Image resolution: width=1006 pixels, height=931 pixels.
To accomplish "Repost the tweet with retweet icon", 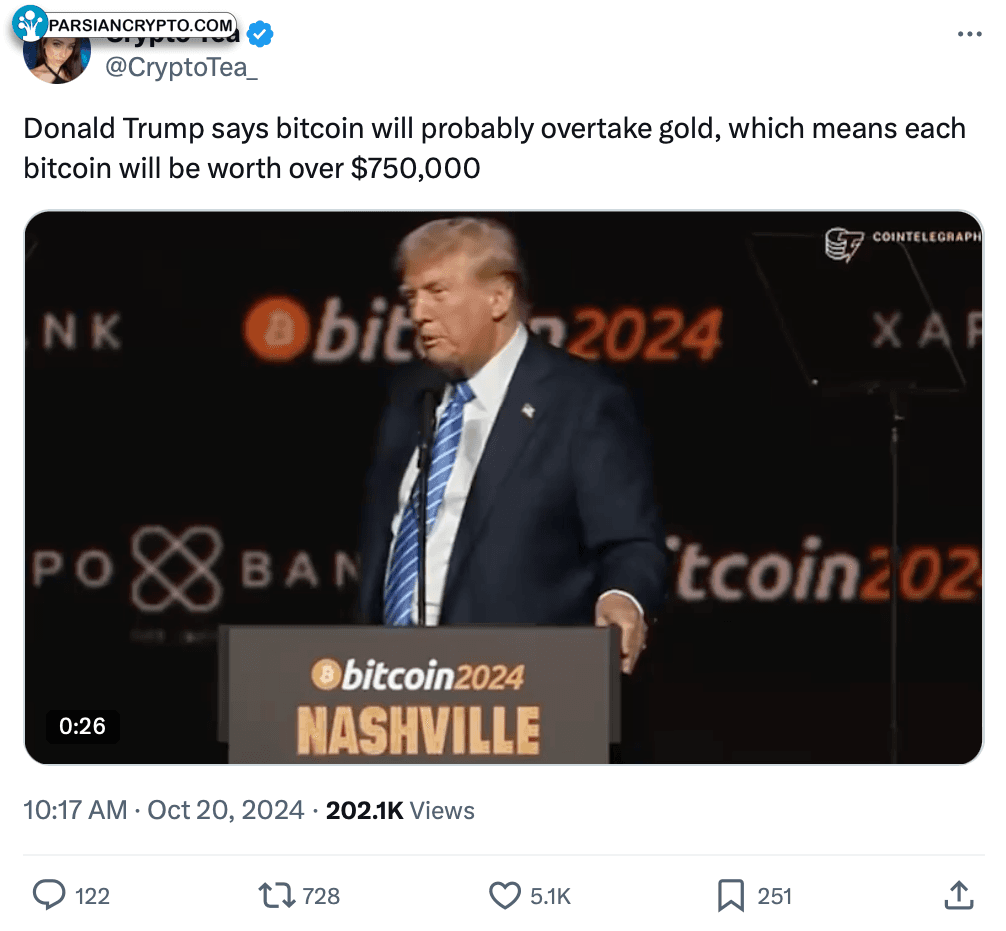I will (x=276, y=895).
